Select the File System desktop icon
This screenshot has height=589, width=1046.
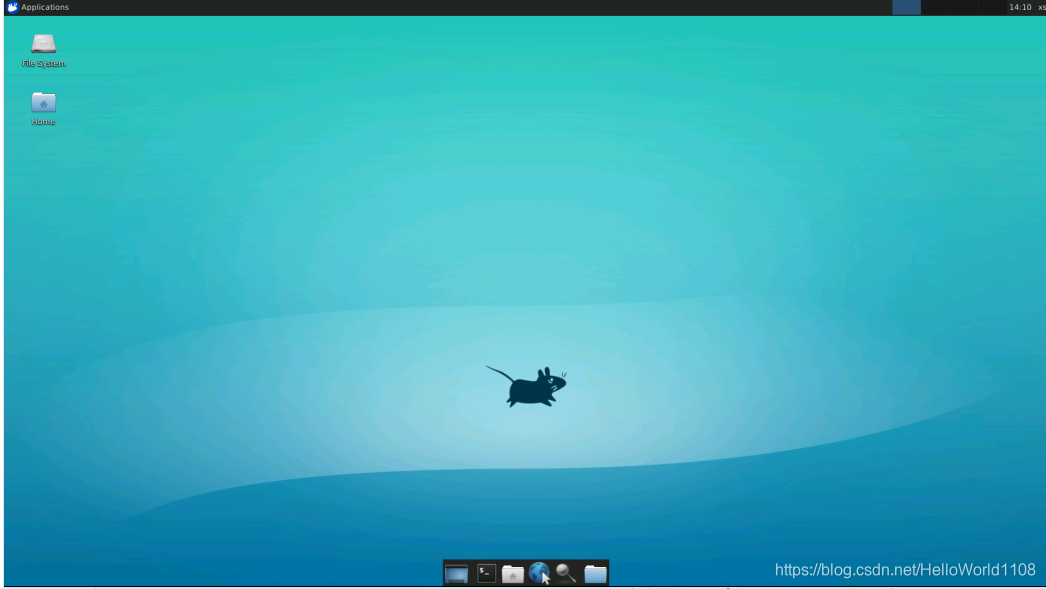pyautogui.click(x=43, y=44)
